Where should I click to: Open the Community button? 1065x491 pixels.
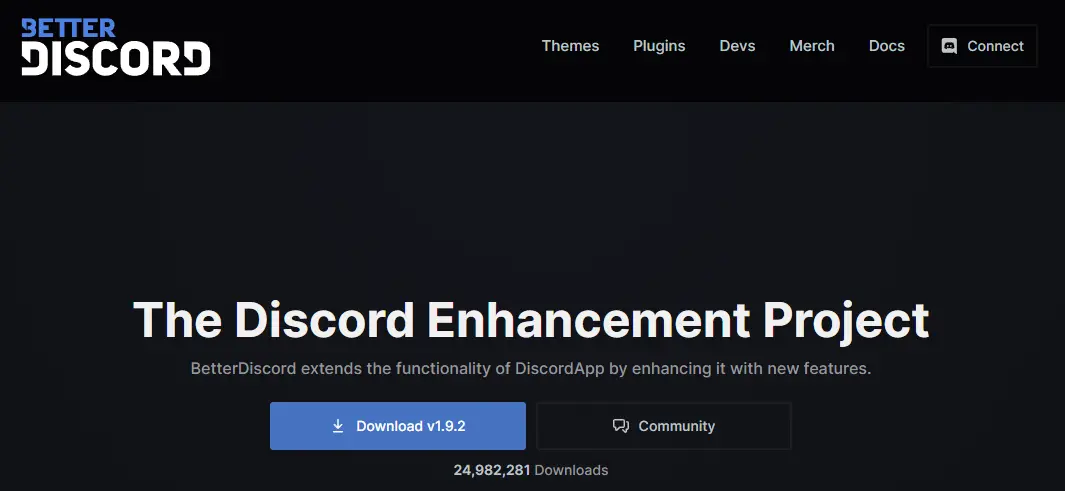(x=664, y=426)
